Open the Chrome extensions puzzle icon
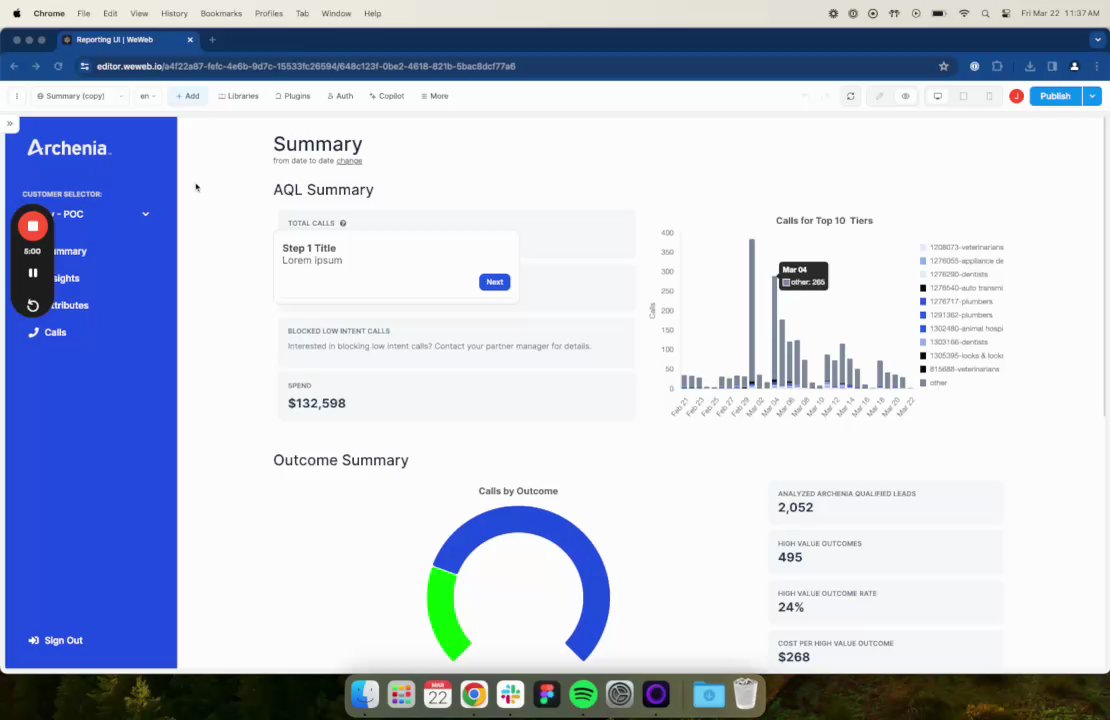Viewport: 1110px width, 720px height. 997,66
